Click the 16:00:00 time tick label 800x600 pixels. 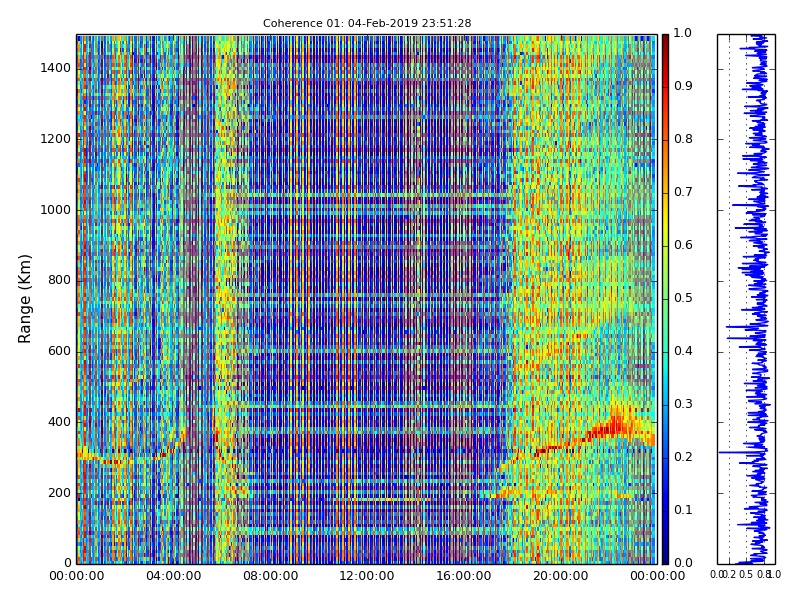pos(464,576)
